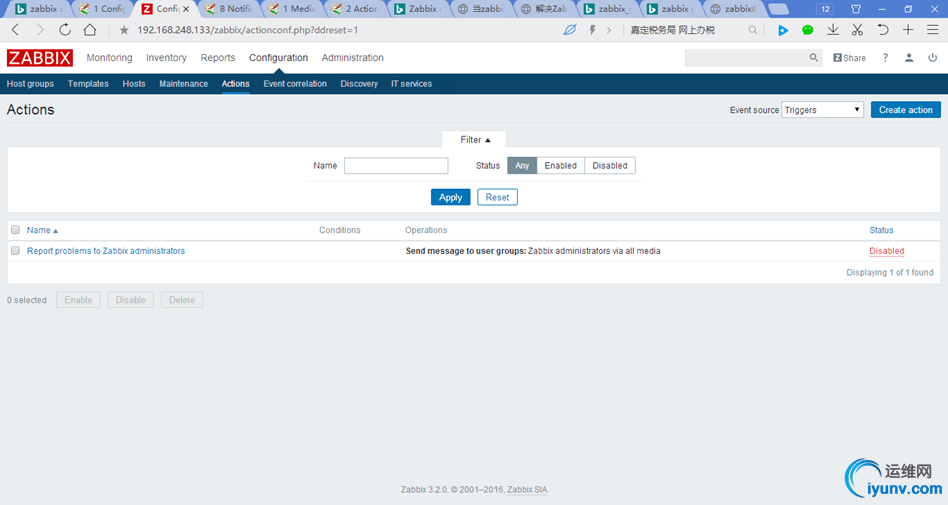Screen dimensions: 948x505
Task: Click the Create action button
Action: (x=906, y=110)
